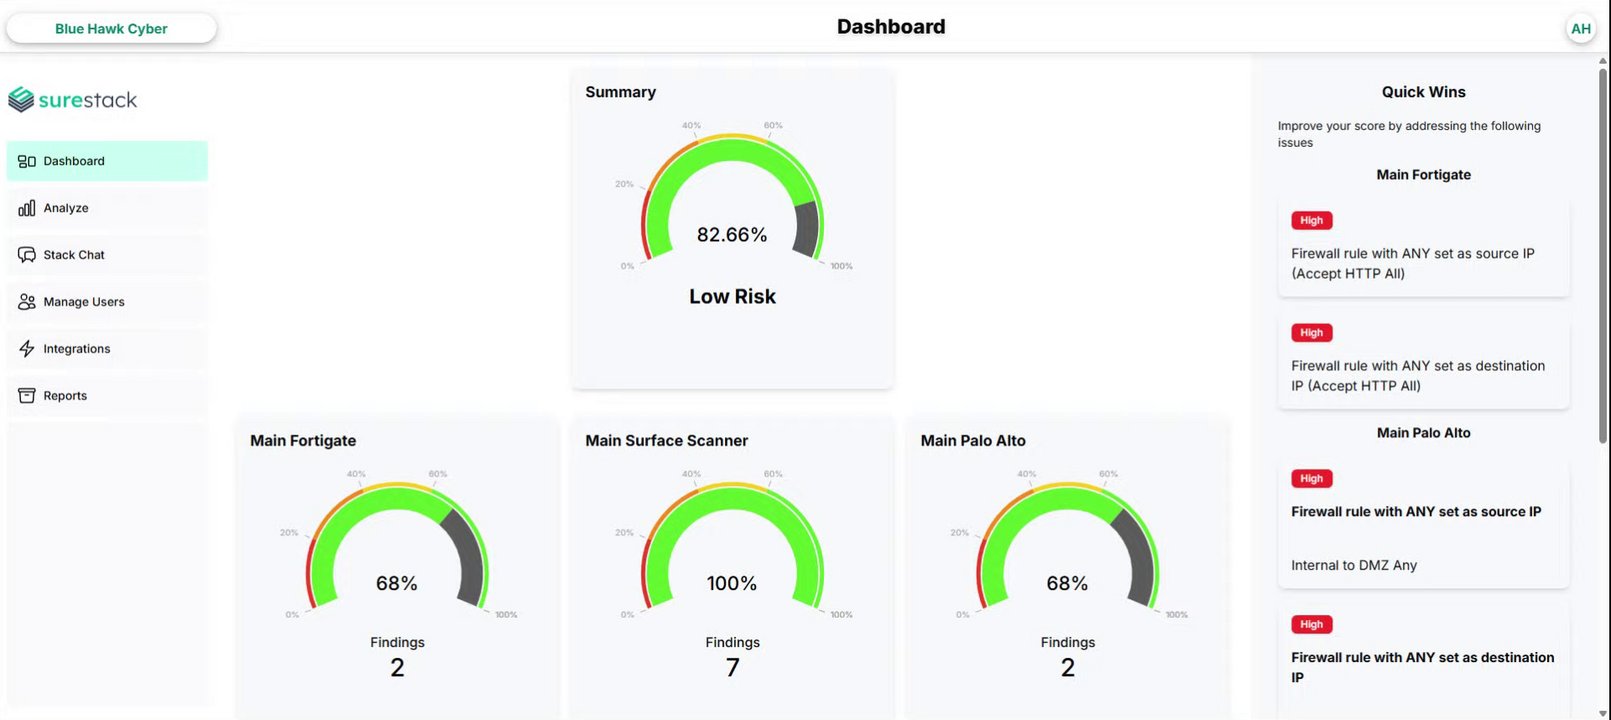Click High badge on Accept HTTP All source card

[x=1311, y=221]
